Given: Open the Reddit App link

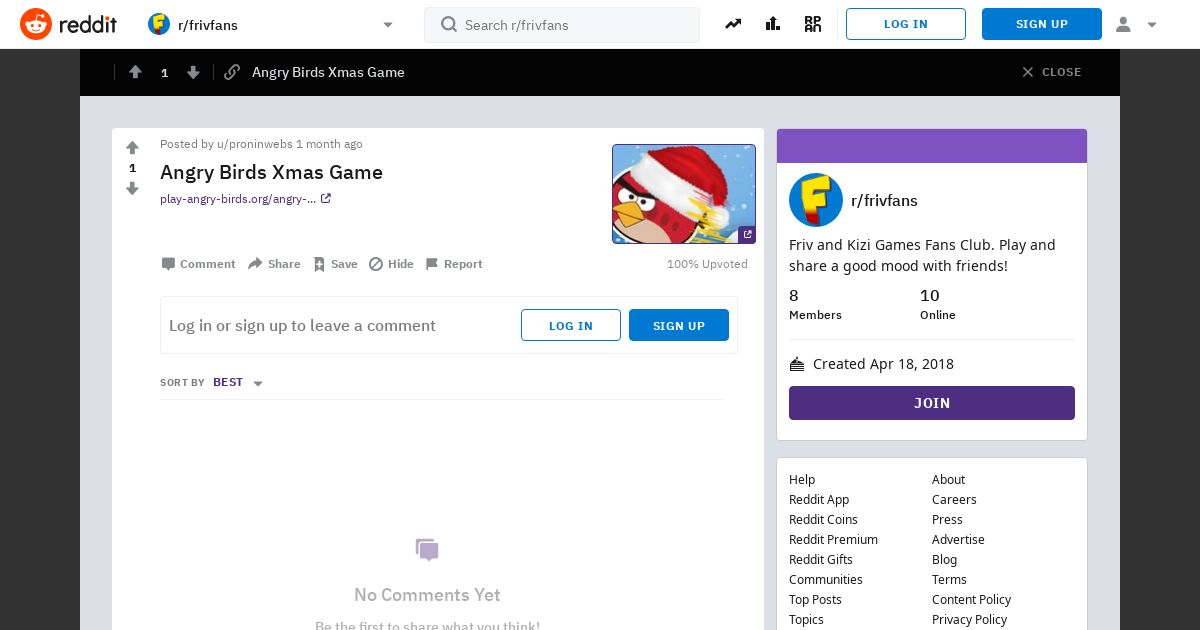Looking at the screenshot, I should click(x=819, y=500).
